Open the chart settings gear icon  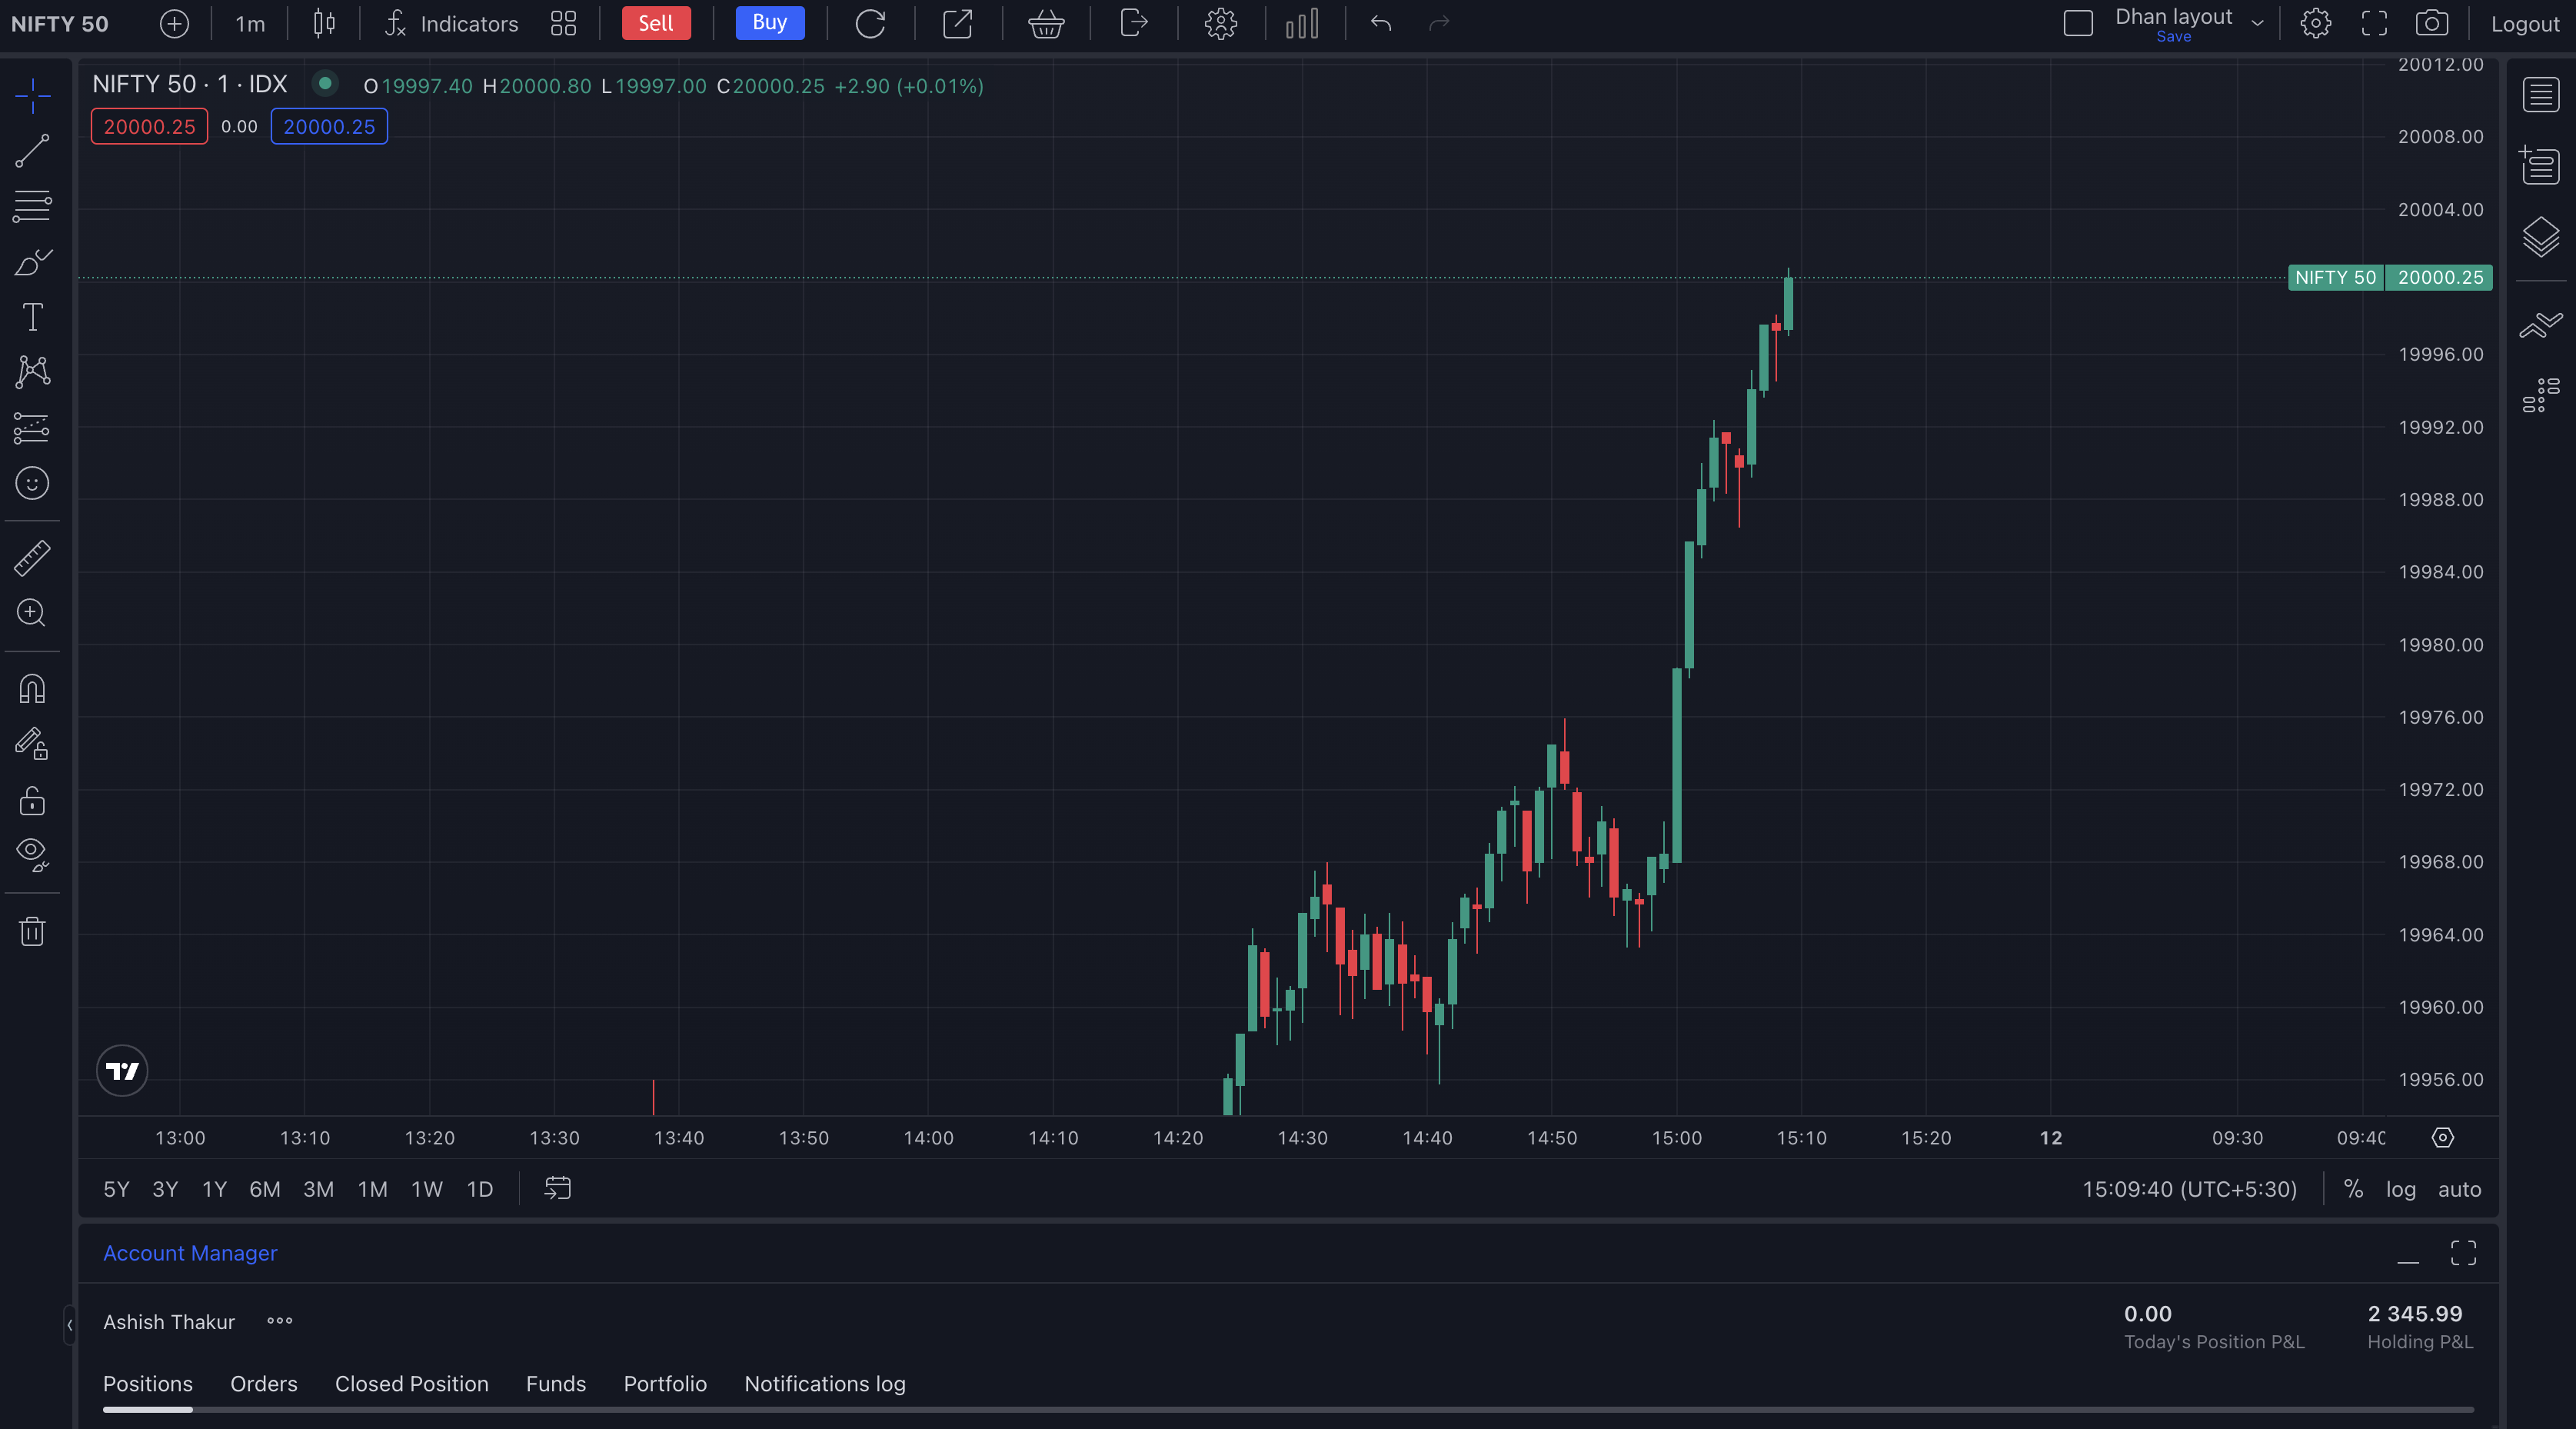[2316, 24]
